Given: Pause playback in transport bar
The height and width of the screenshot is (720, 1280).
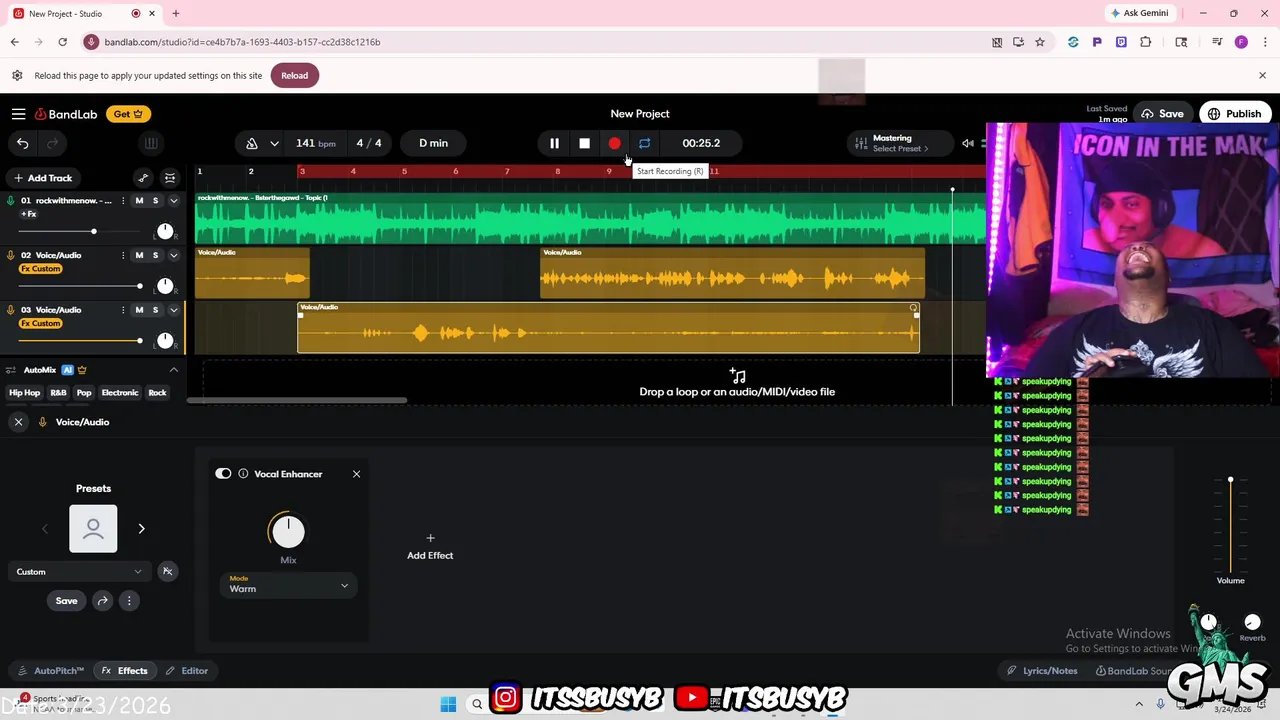Looking at the screenshot, I should pyautogui.click(x=554, y=143).
